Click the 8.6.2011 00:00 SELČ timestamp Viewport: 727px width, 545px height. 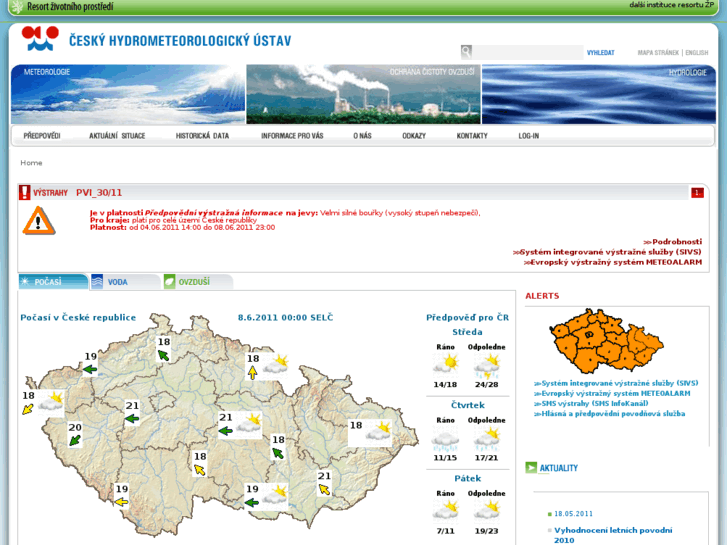286,318
